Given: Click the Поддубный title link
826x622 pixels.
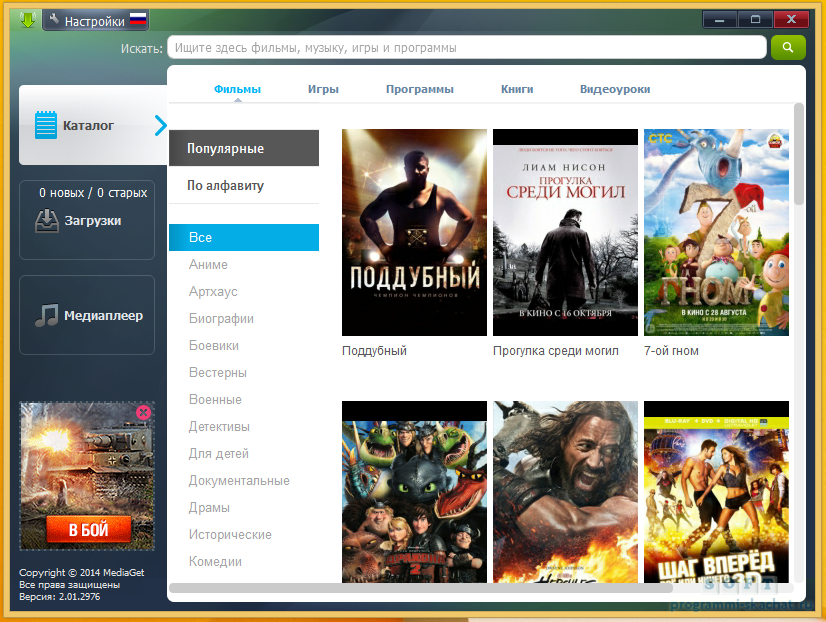Looking at the screenshot, I should click(374, 351).
